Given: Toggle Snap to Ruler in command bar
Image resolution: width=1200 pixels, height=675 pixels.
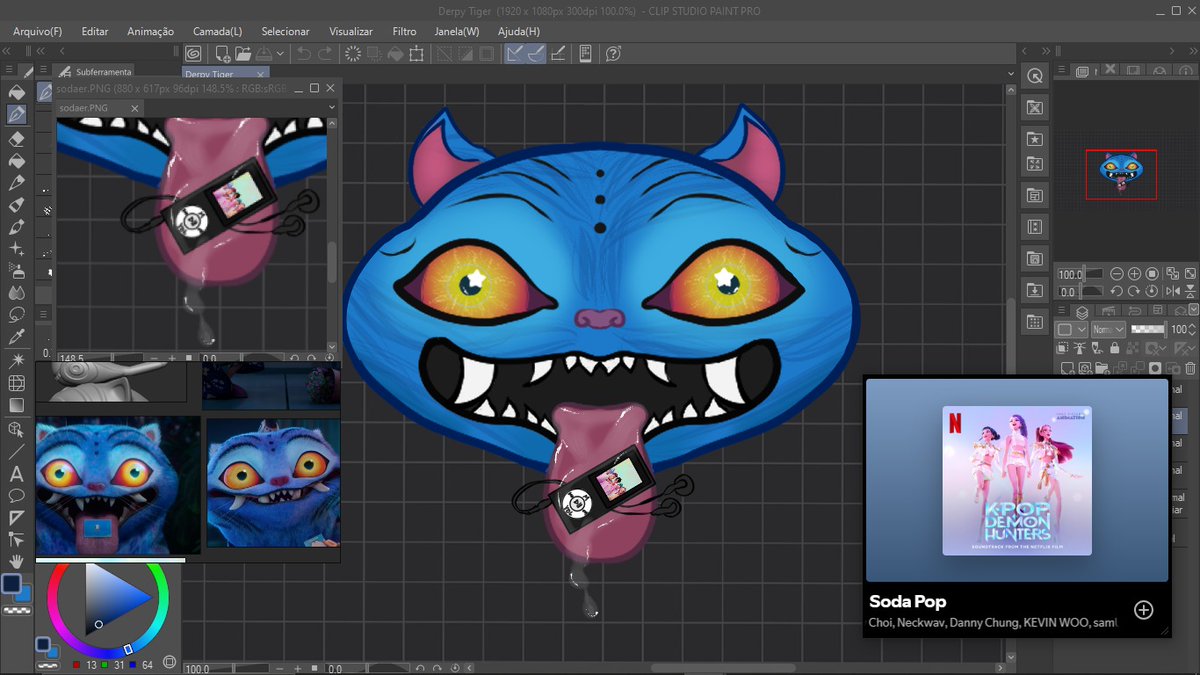Looking at the screenshot, I should point(513,53).
